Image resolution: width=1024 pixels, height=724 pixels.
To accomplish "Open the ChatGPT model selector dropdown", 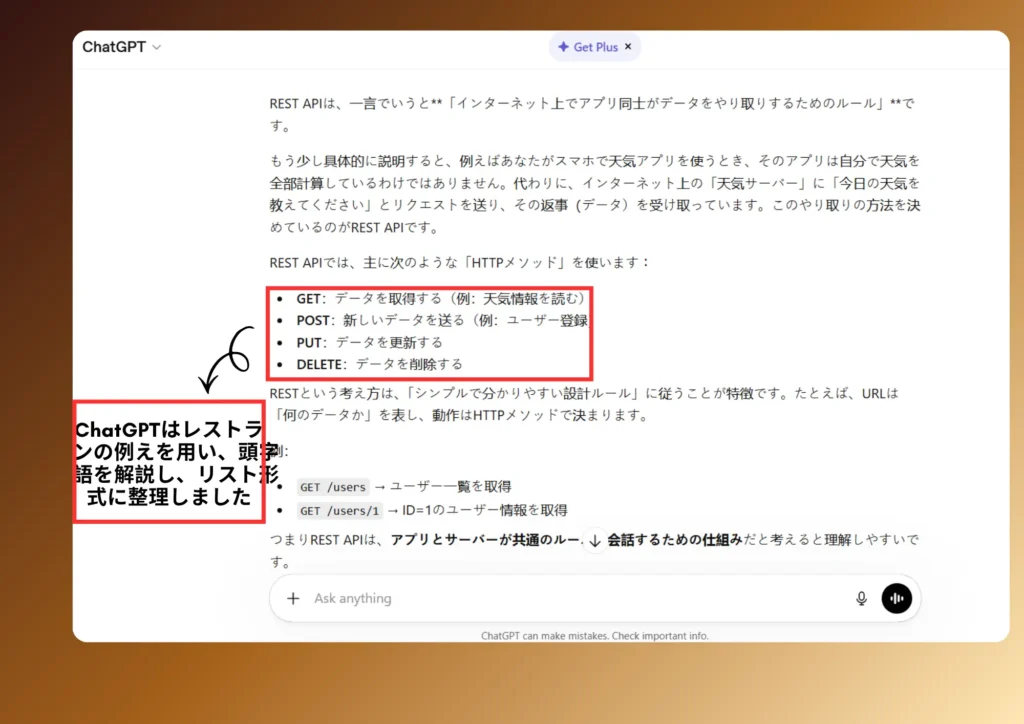I will pyautogui.click(x=121, y=47).
